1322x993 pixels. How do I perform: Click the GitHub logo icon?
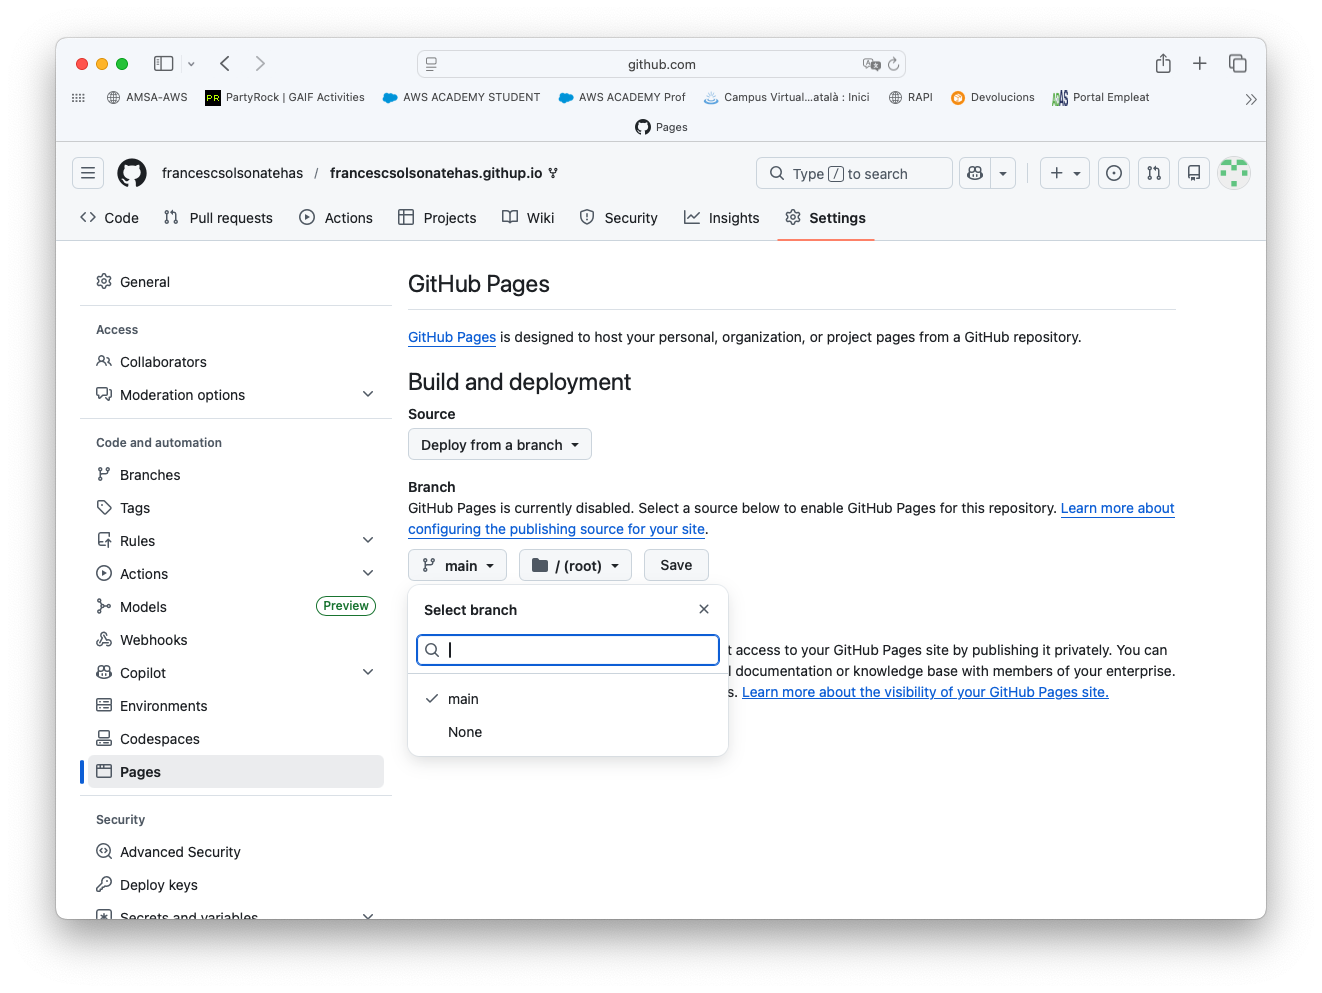[132, 173]
